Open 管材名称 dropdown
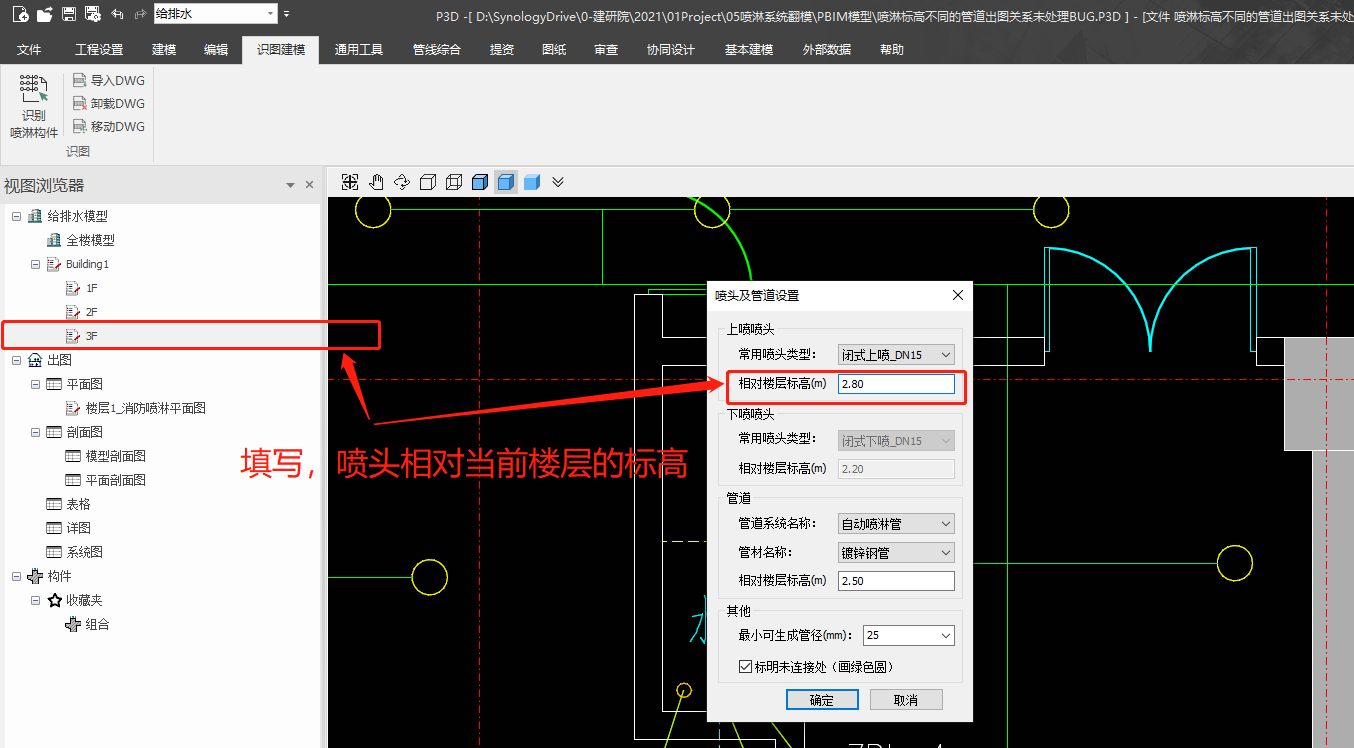 tap(947, 552)
